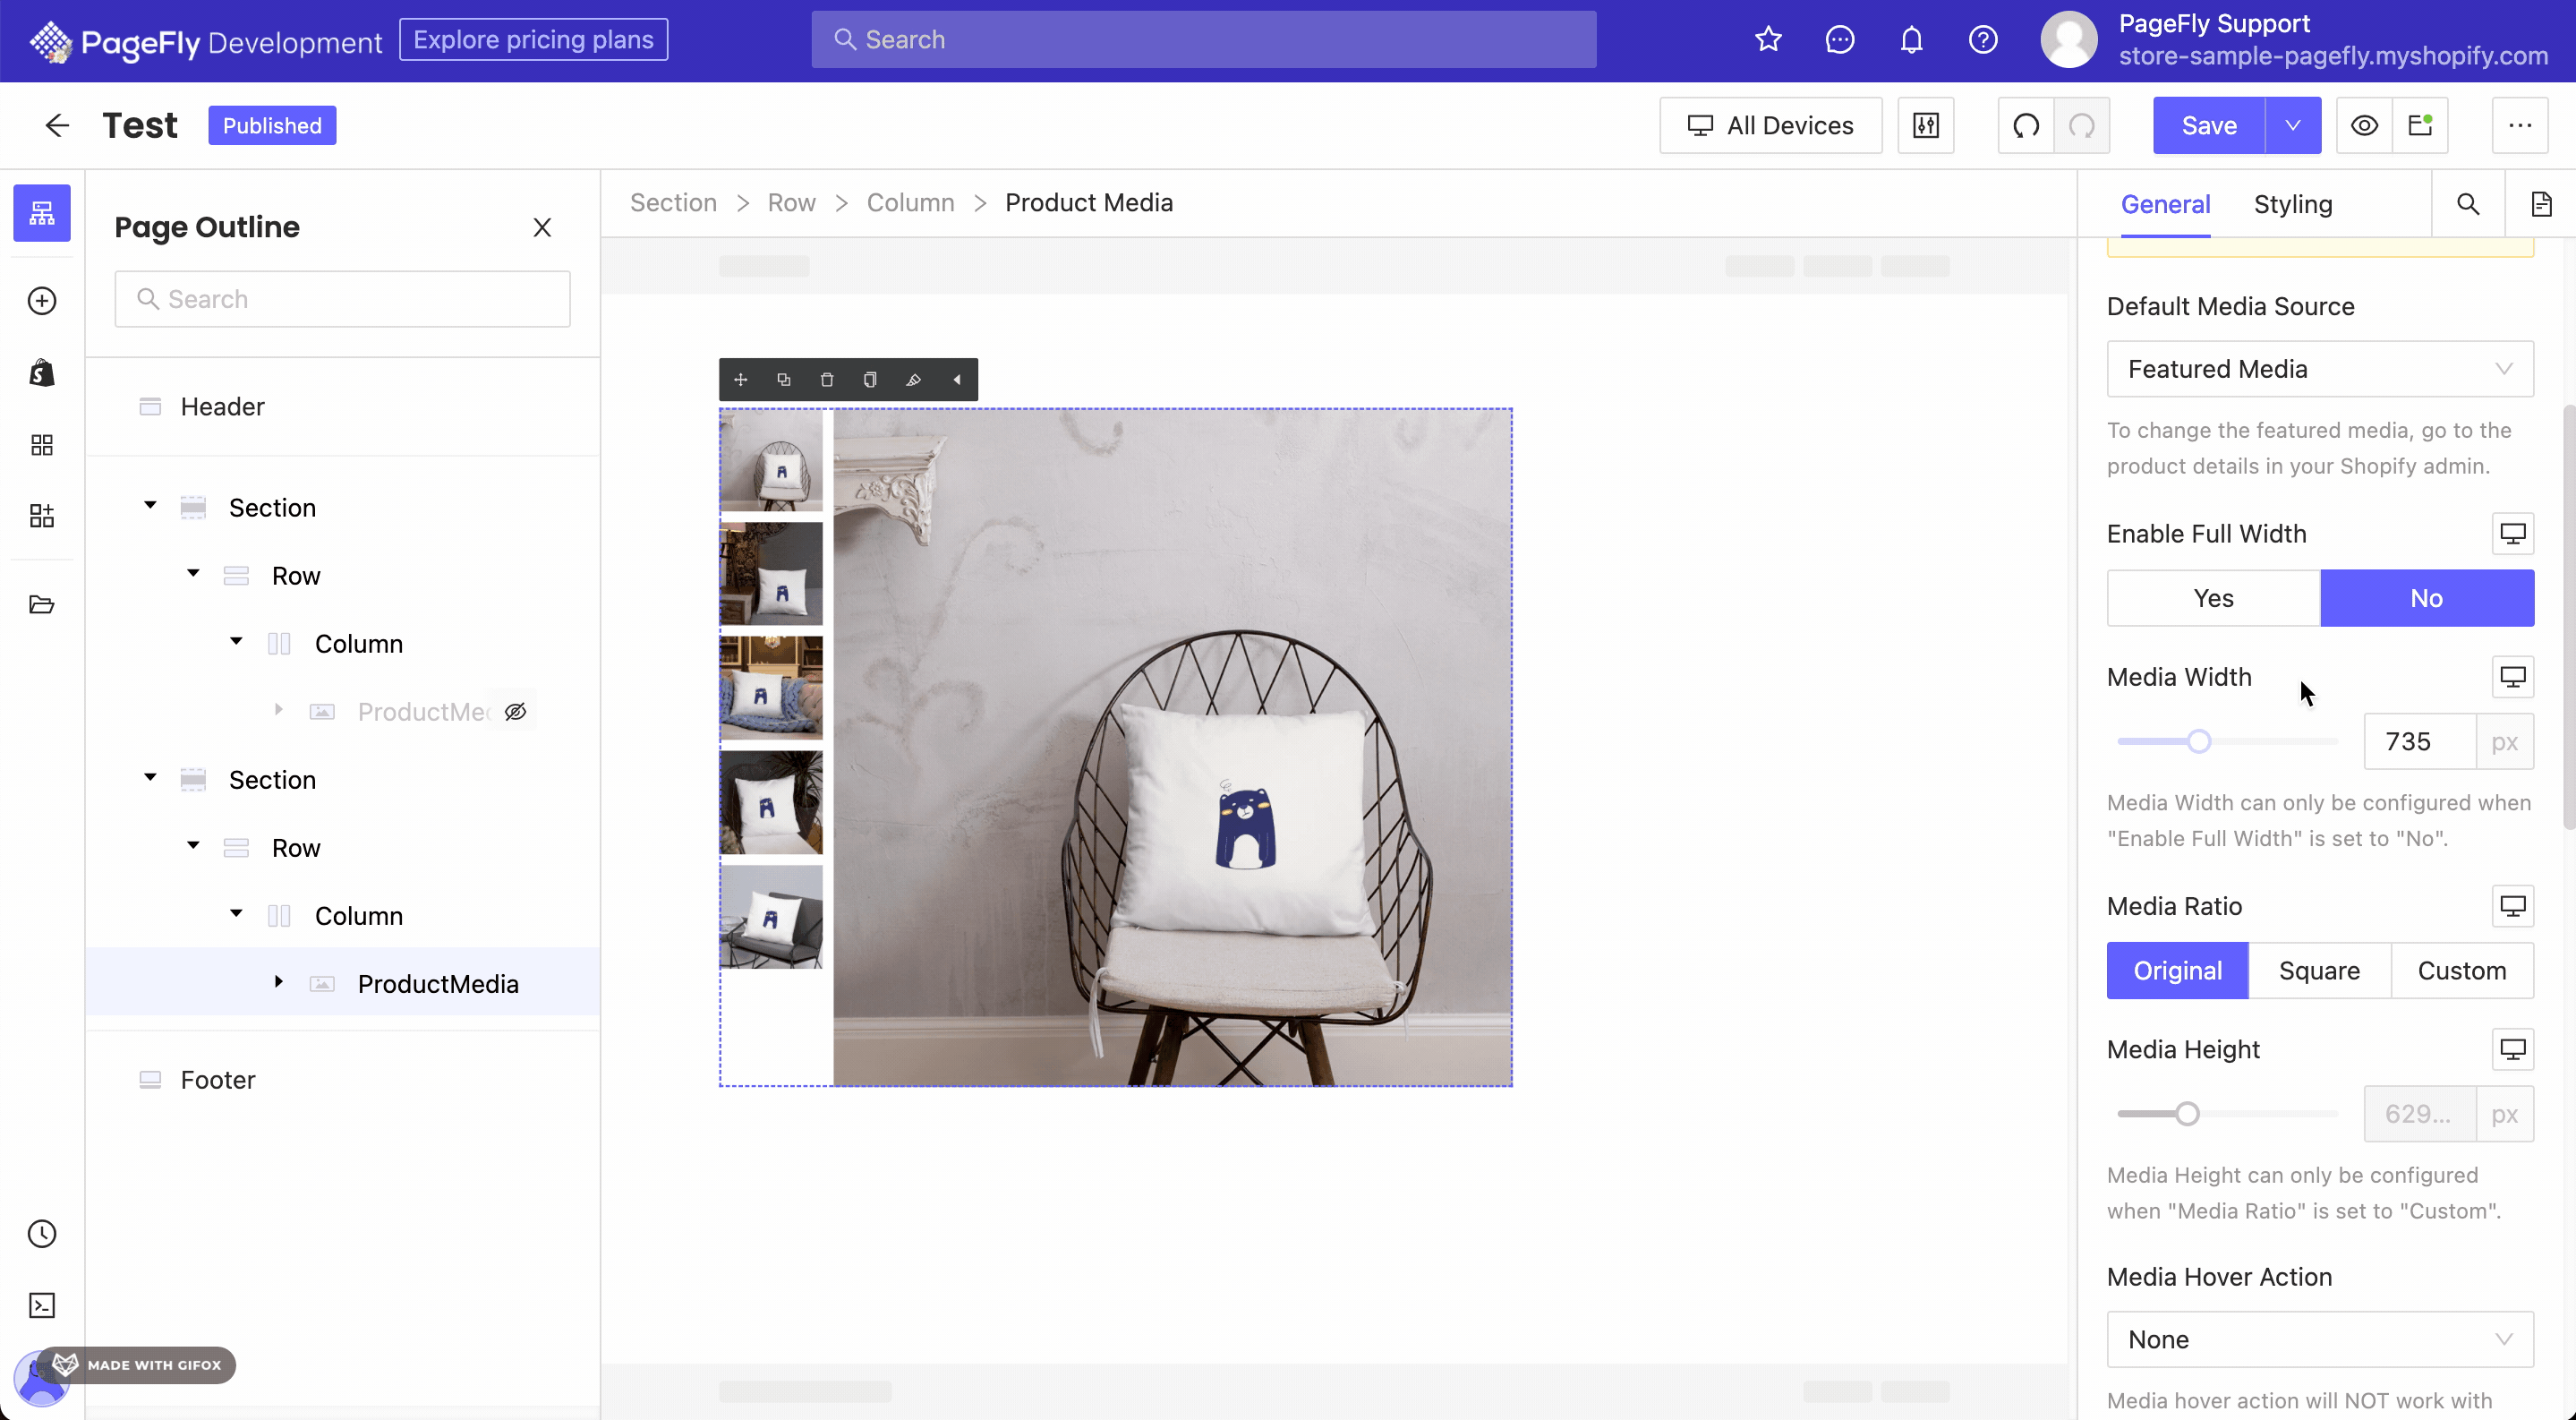Click the undo icon

point(2026,125)
